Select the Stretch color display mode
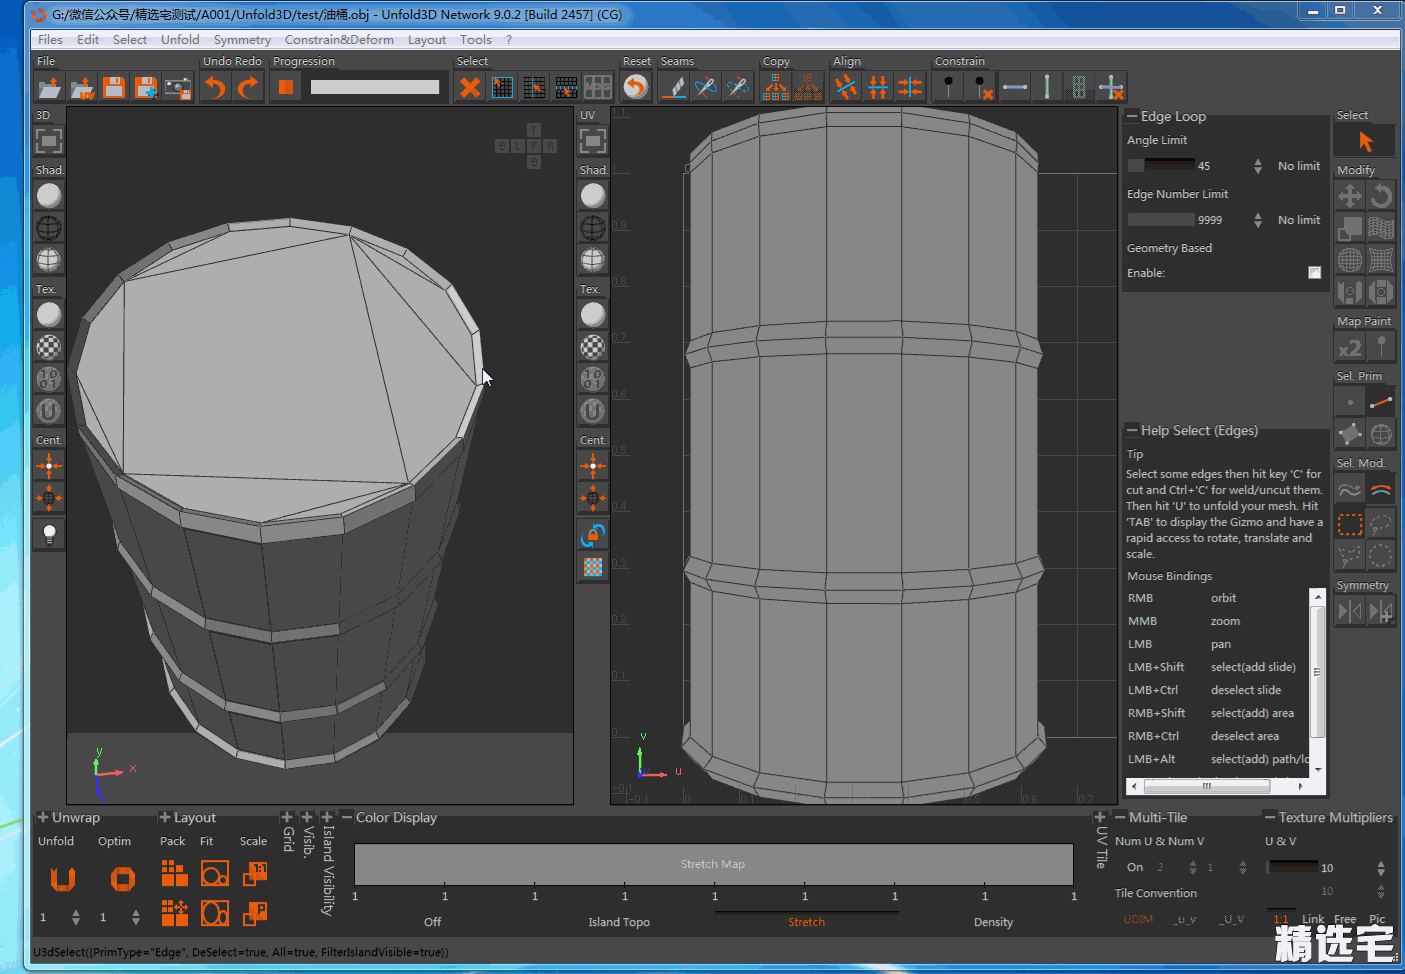The width and height of the screenshot is (1405, 974). [806, 922]
